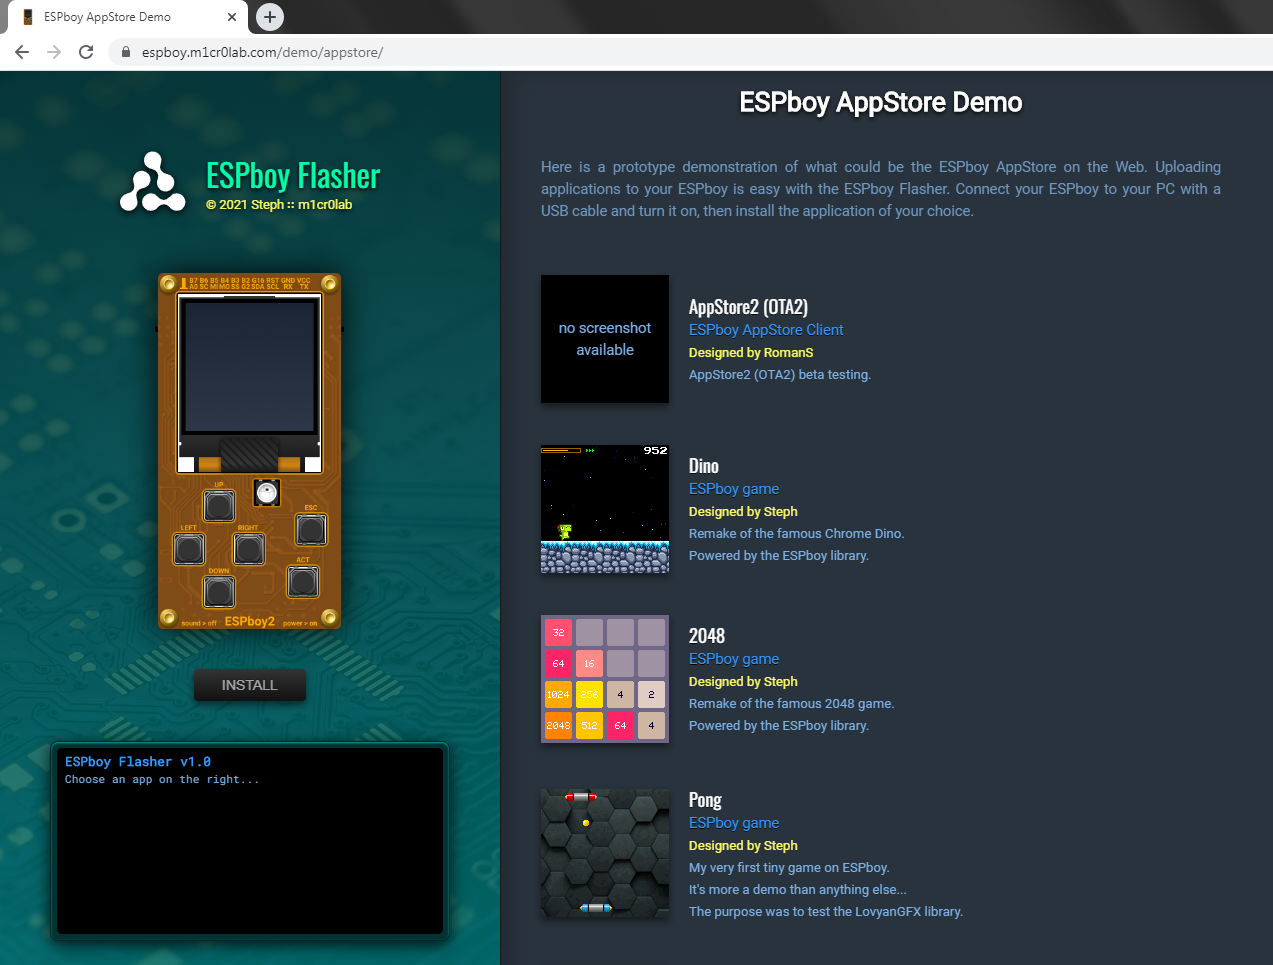Click the ESPboy AppStore Client text
This screenshot has width=1273, height=965.
click(766, 330)
